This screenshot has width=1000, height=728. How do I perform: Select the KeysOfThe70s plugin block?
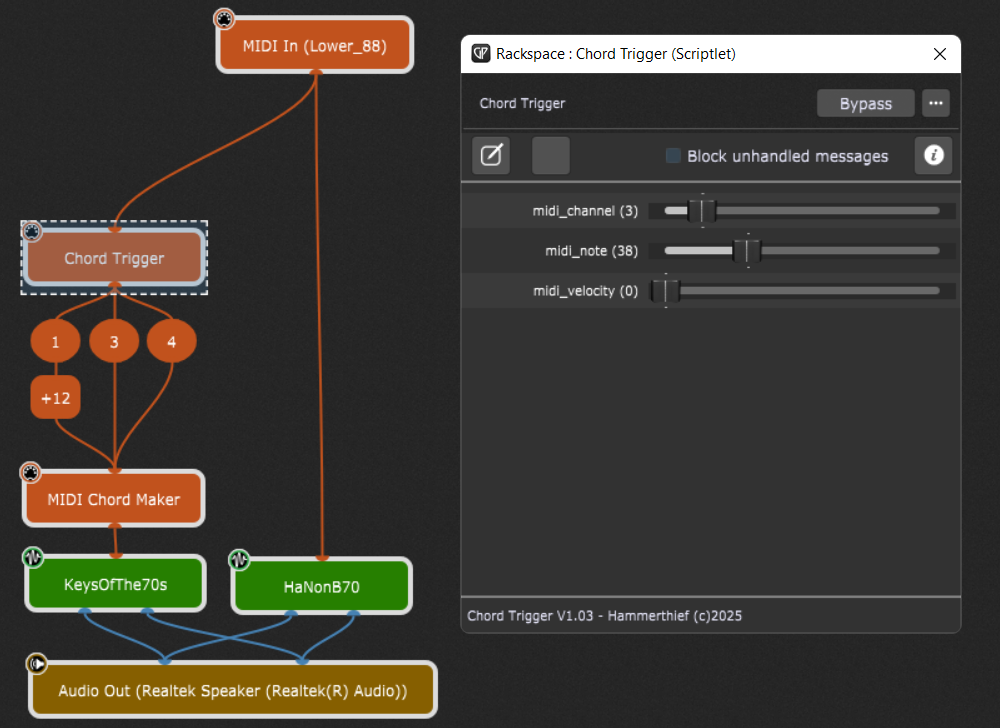pyautogui.click(x=115, y=584)
